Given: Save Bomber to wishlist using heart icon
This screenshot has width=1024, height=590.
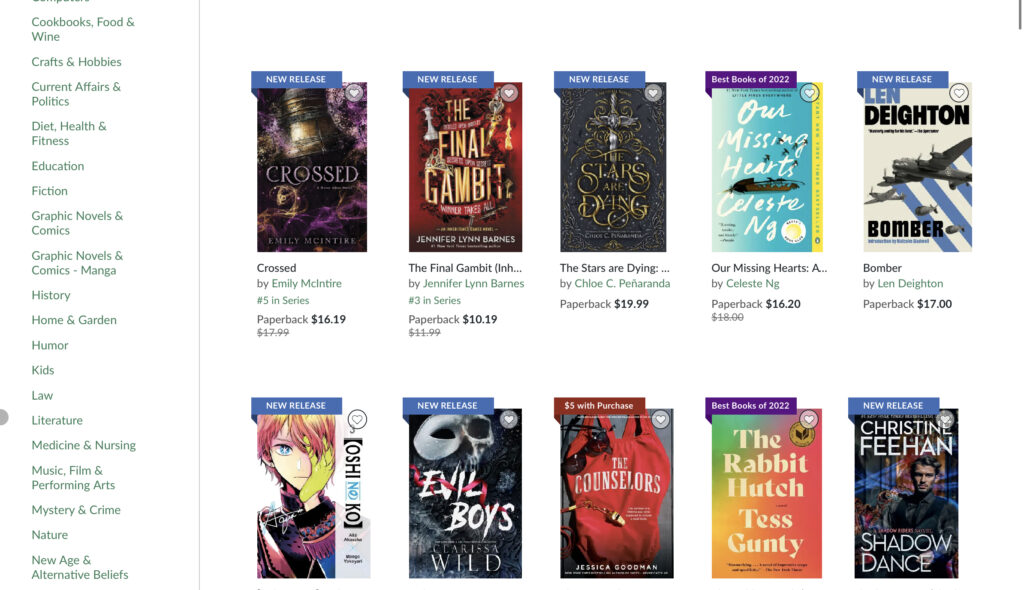Looking at the screenshot, I should point(959,93).
